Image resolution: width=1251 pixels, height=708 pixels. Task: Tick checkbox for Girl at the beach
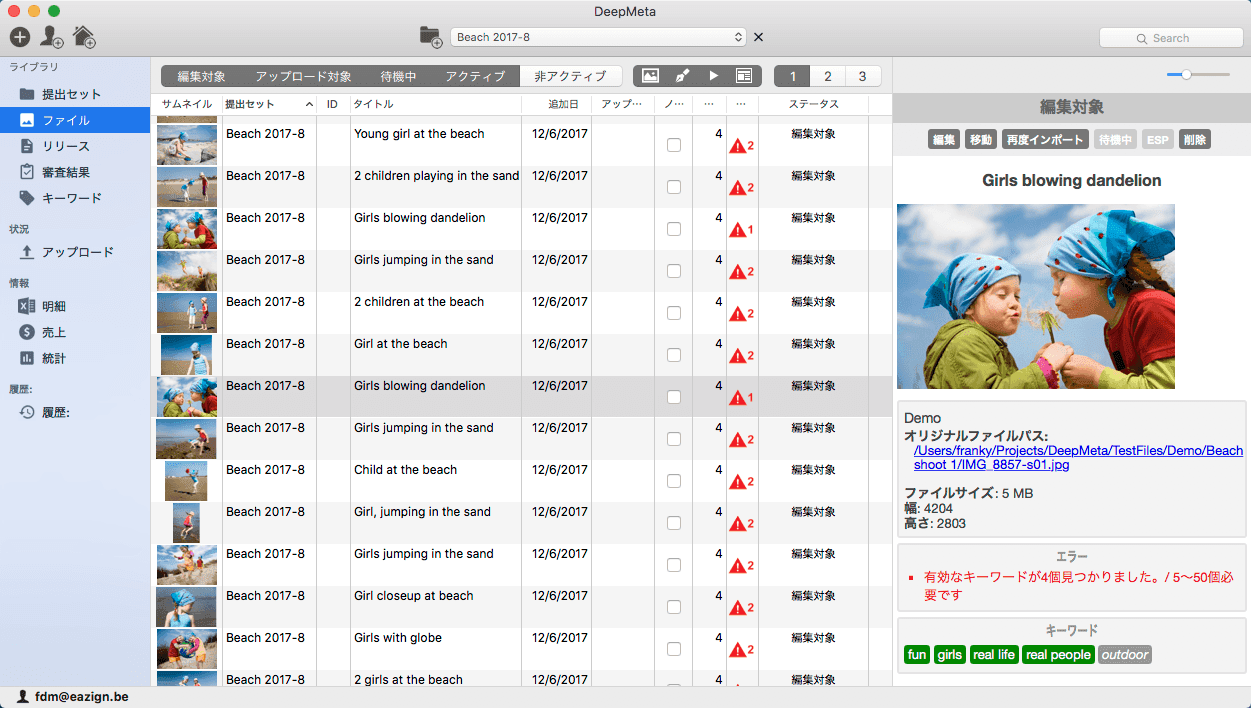pos(674,355)
